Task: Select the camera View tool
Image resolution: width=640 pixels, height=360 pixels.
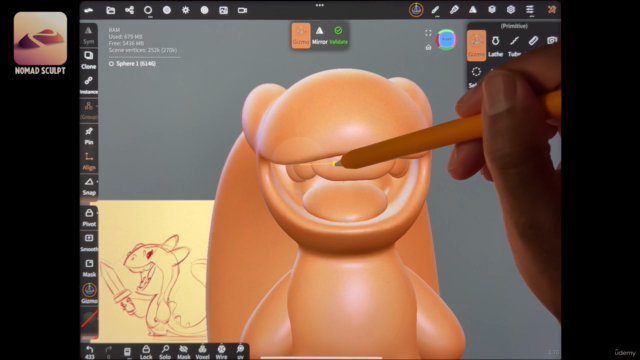Action: tap(552, 40)
